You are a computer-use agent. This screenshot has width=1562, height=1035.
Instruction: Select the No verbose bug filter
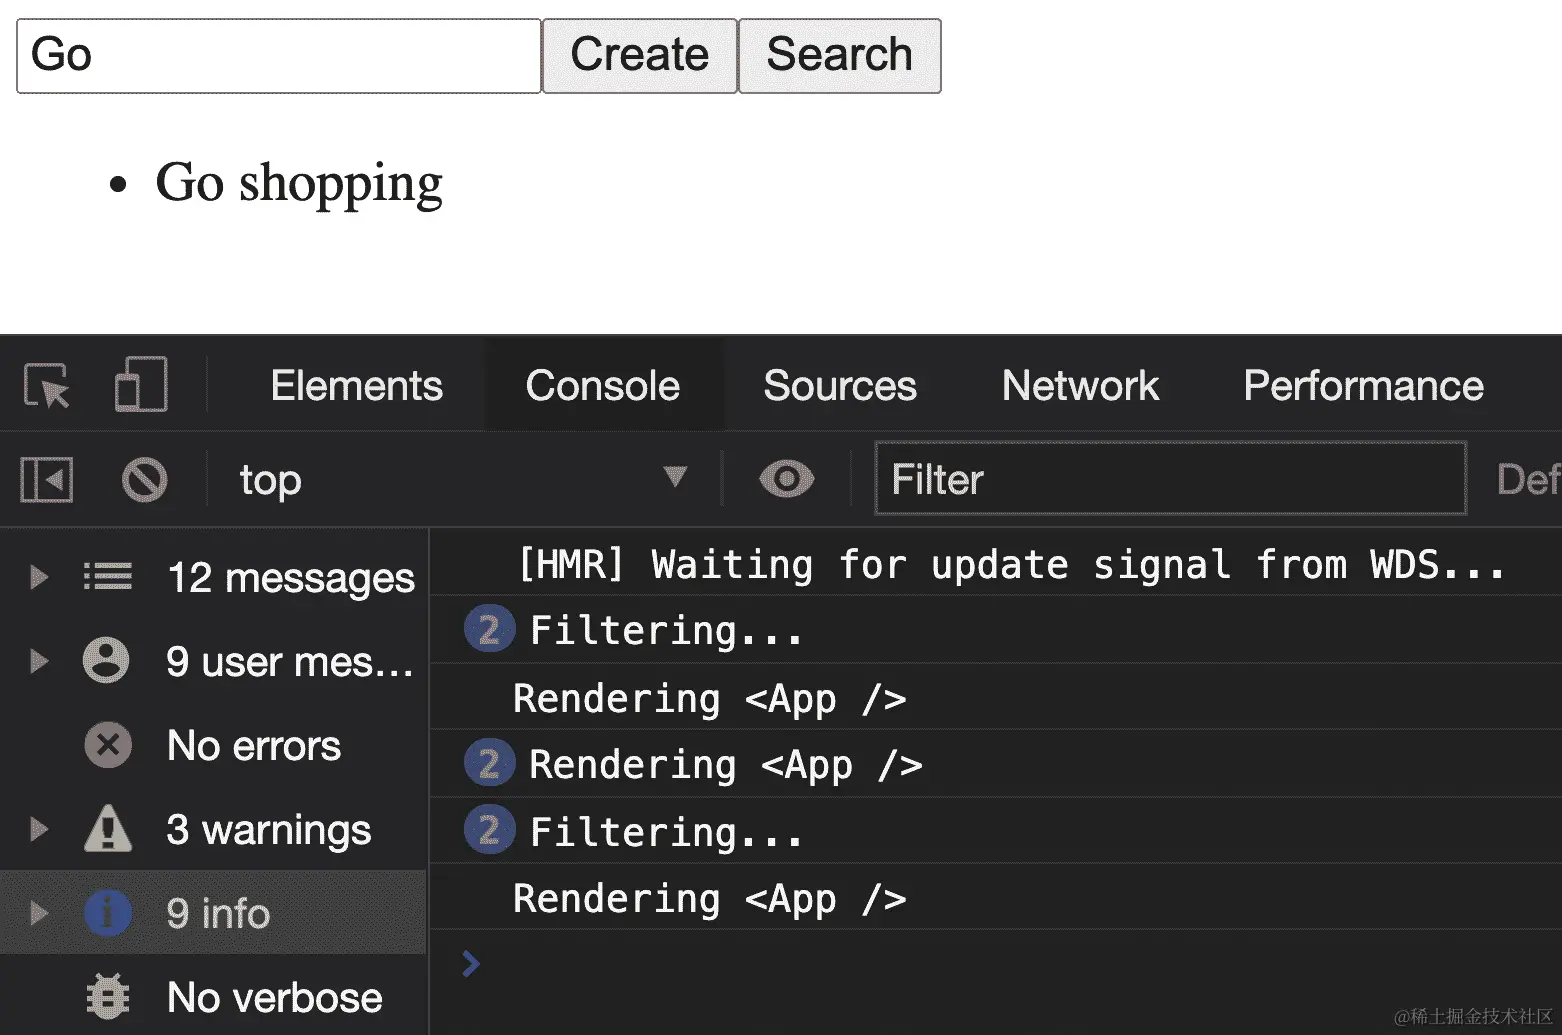[x=273, y=998]
